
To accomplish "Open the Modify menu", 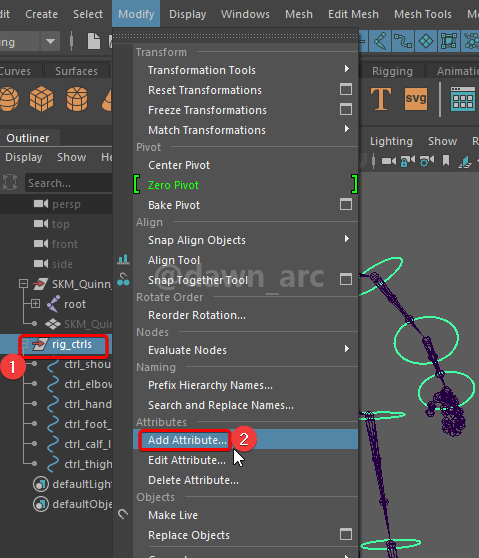I will pyautogui.click(x=136, y=14).
